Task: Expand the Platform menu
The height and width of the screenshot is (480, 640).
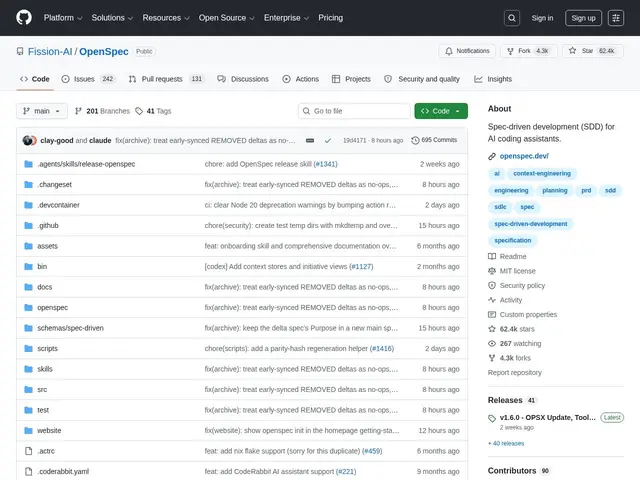Action: pos(63,18)
